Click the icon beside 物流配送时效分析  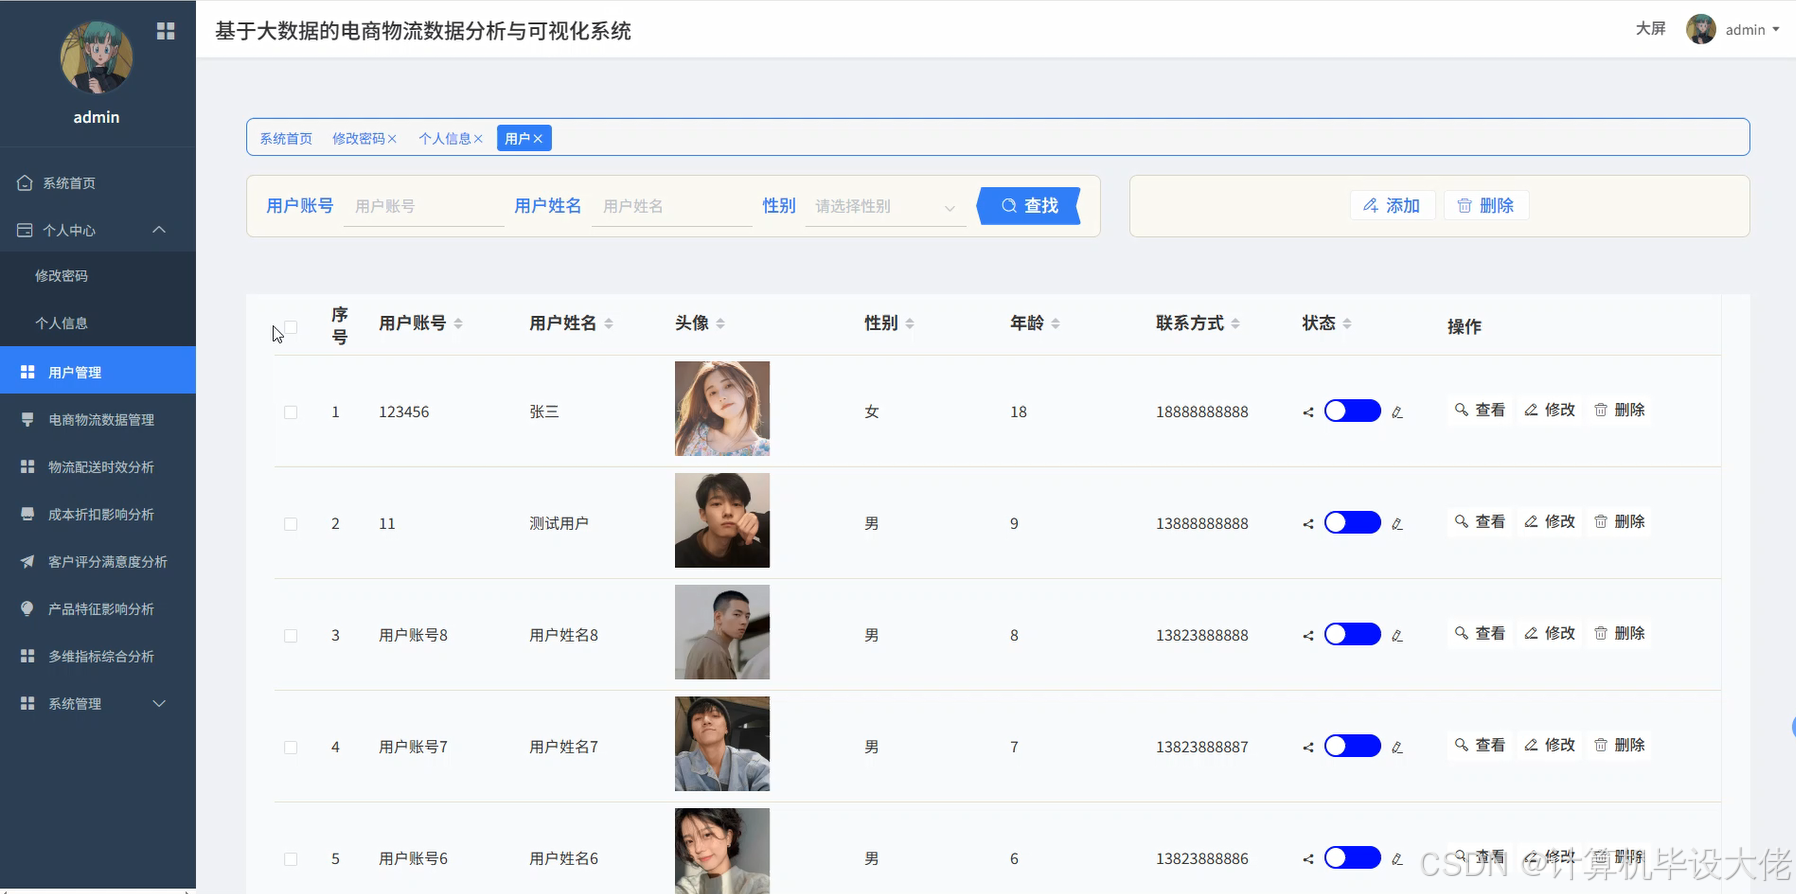click(28, 467)
